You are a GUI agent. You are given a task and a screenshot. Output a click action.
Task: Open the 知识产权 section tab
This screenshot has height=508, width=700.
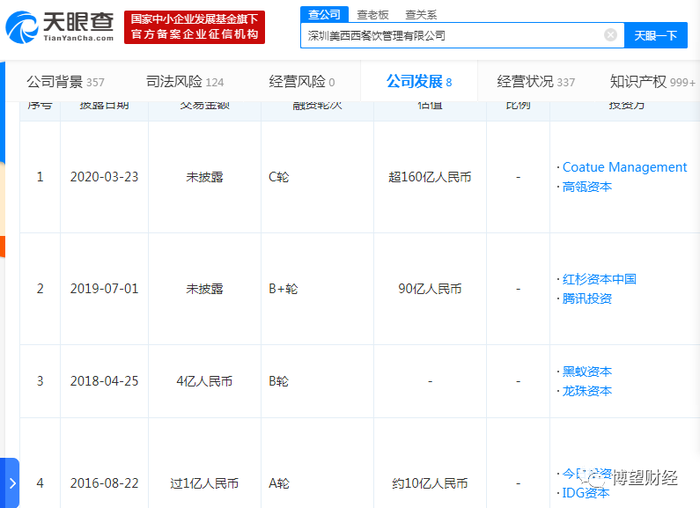click(x=653, y=82)
